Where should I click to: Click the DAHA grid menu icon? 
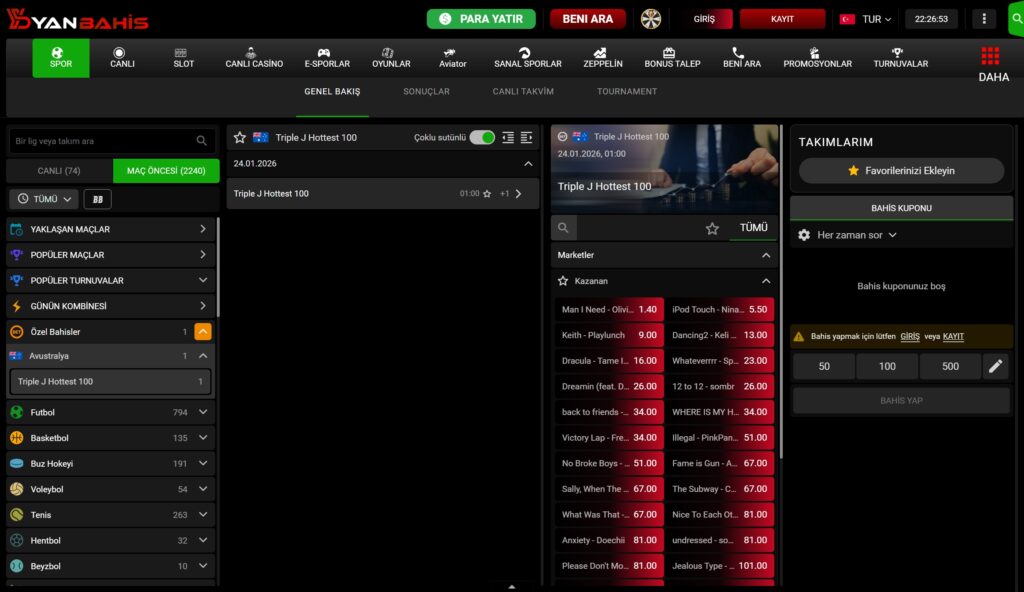(x=990, y=55)
